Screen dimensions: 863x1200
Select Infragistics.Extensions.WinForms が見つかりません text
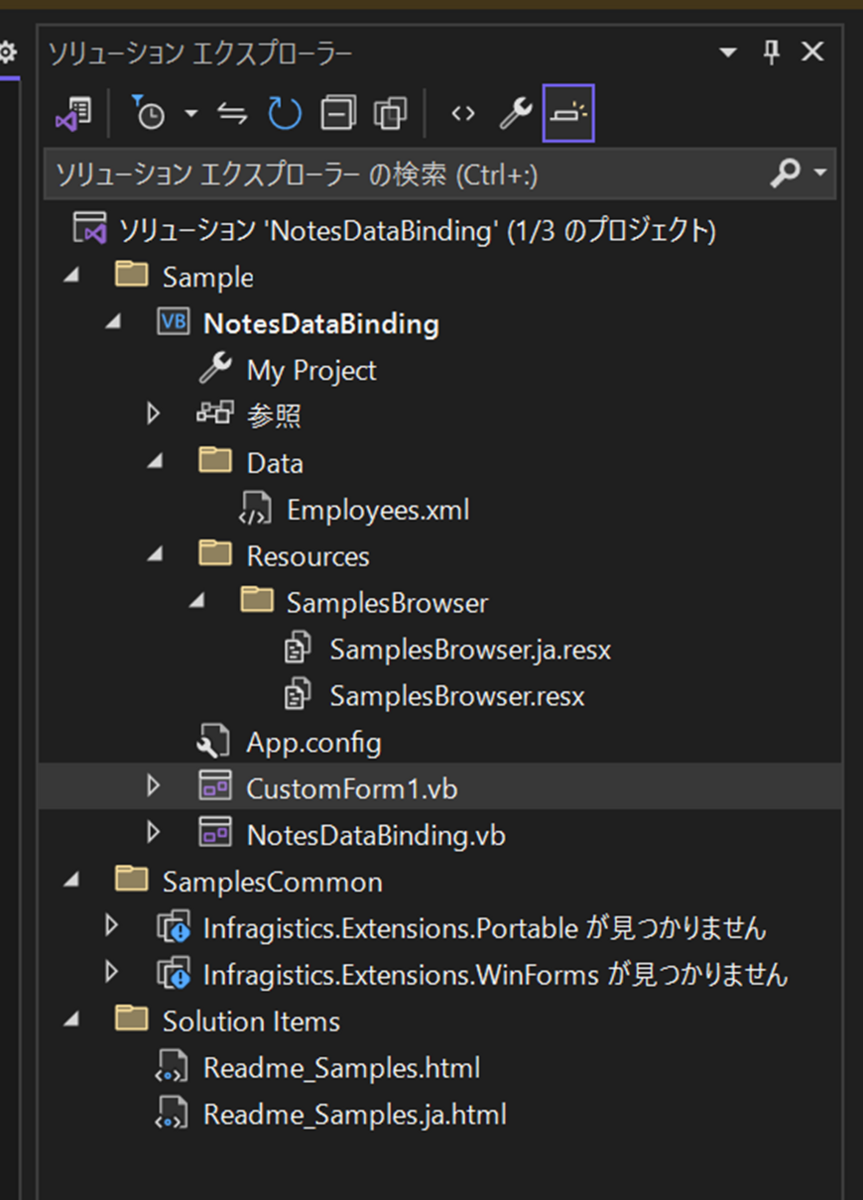[495, 974]
